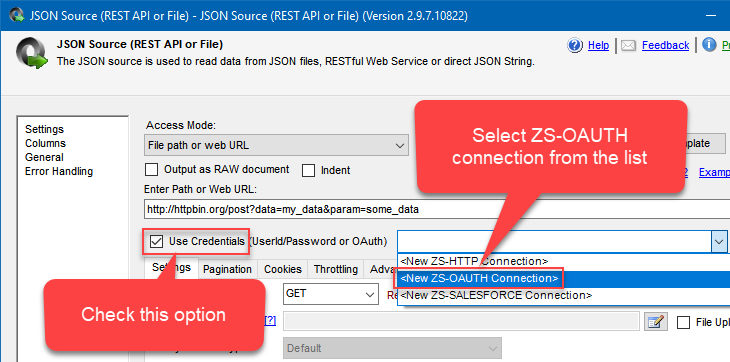Uncheck the Use Credentials checkbox
This screenshot has height=362, width=730.
(x=156, y=241)
